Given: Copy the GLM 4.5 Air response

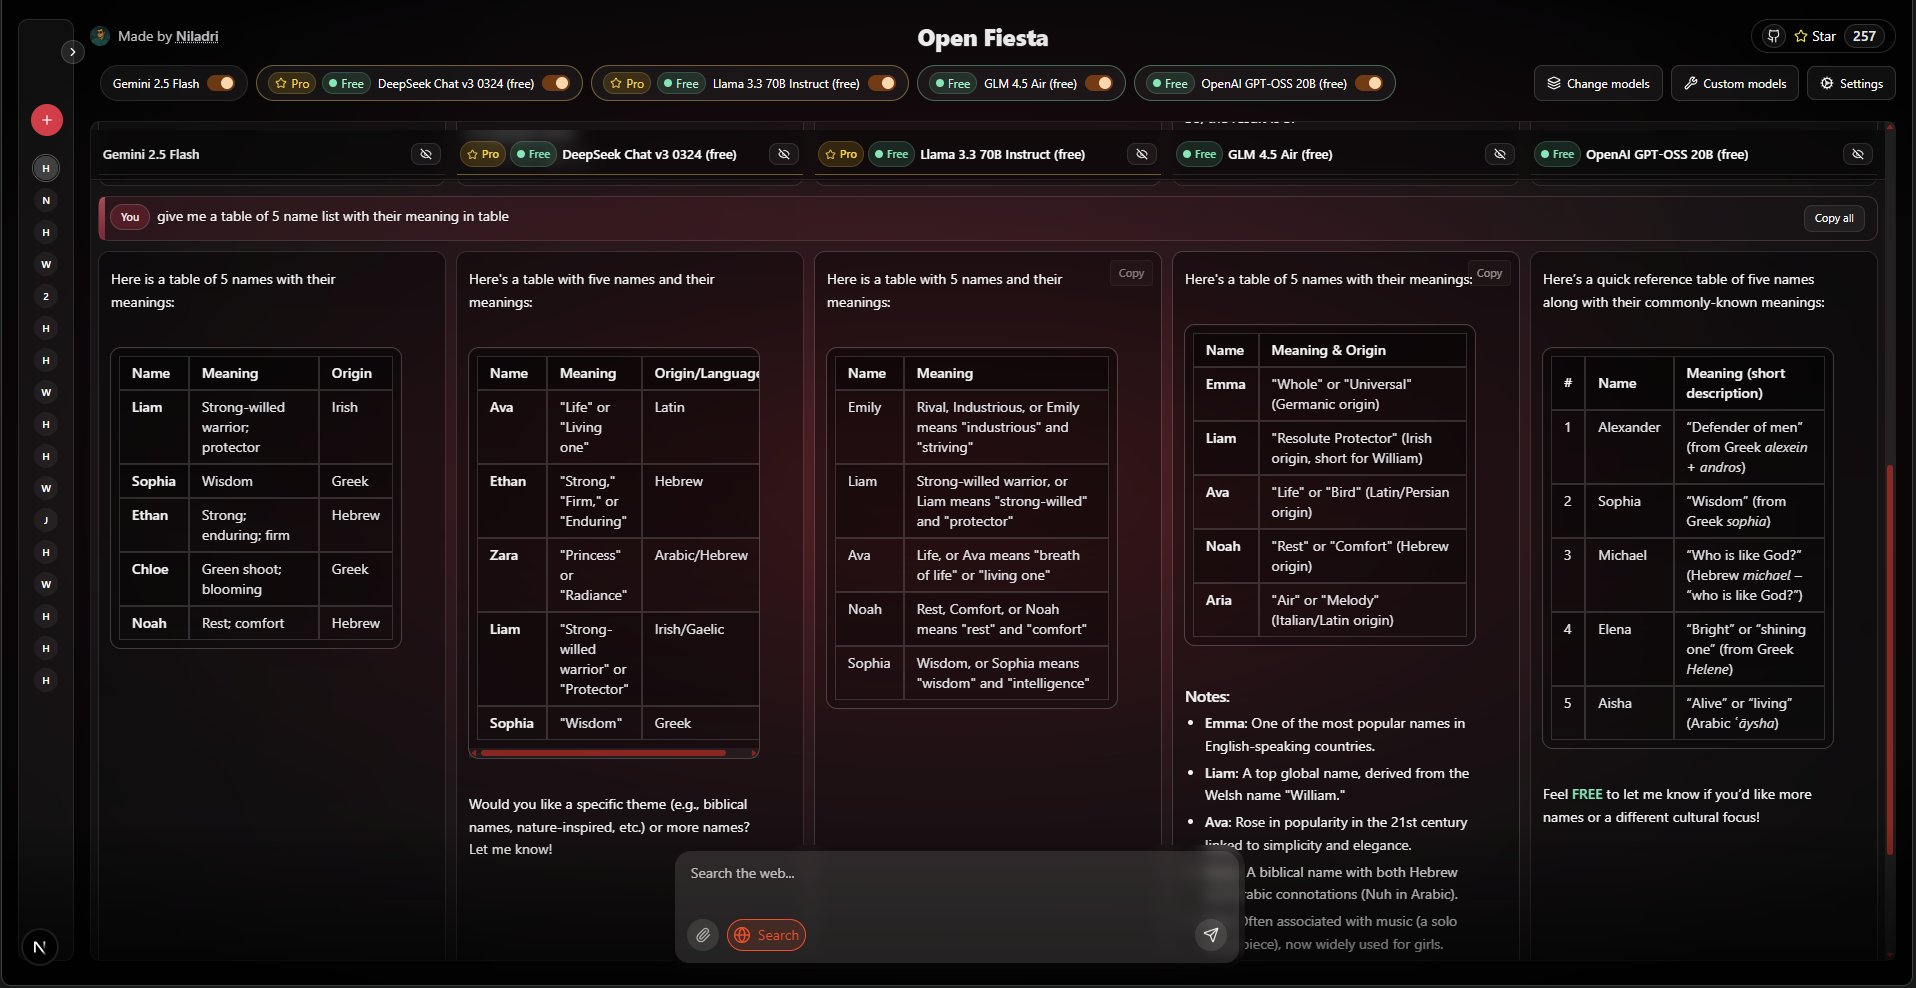Looking at the screenshot, I should coord(1489,273).
